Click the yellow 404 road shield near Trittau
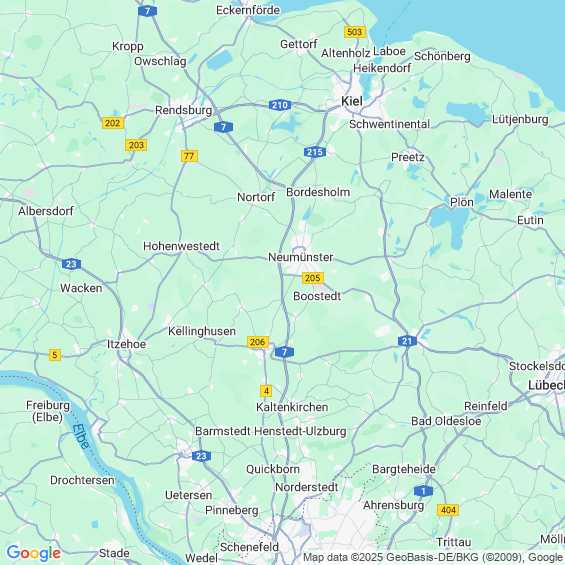This screenshot has width=565, height=565. click(x=448, y=510)
